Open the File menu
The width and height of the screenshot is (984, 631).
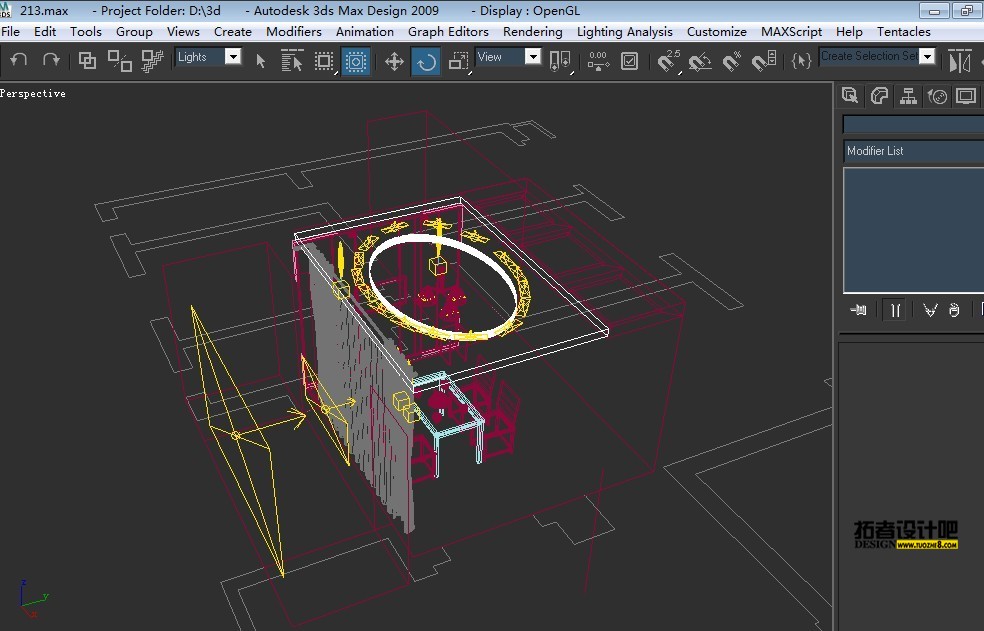[x=11, y=31]
